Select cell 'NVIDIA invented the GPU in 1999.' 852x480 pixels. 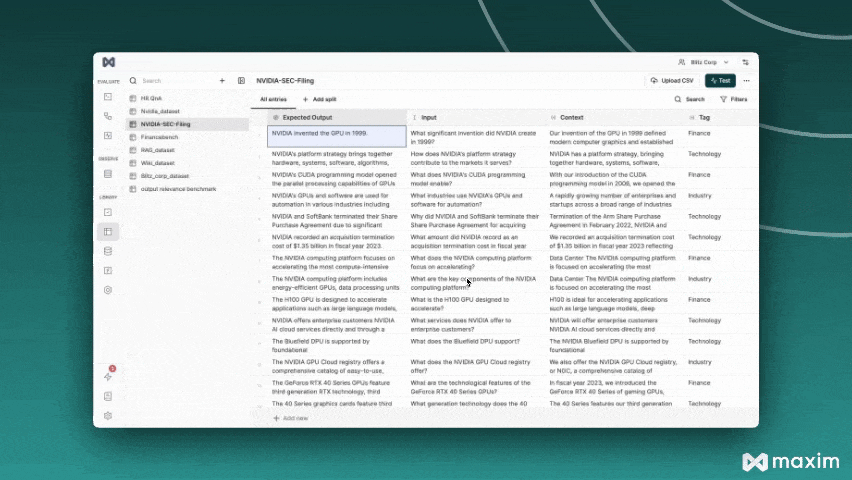pos(336,136)
